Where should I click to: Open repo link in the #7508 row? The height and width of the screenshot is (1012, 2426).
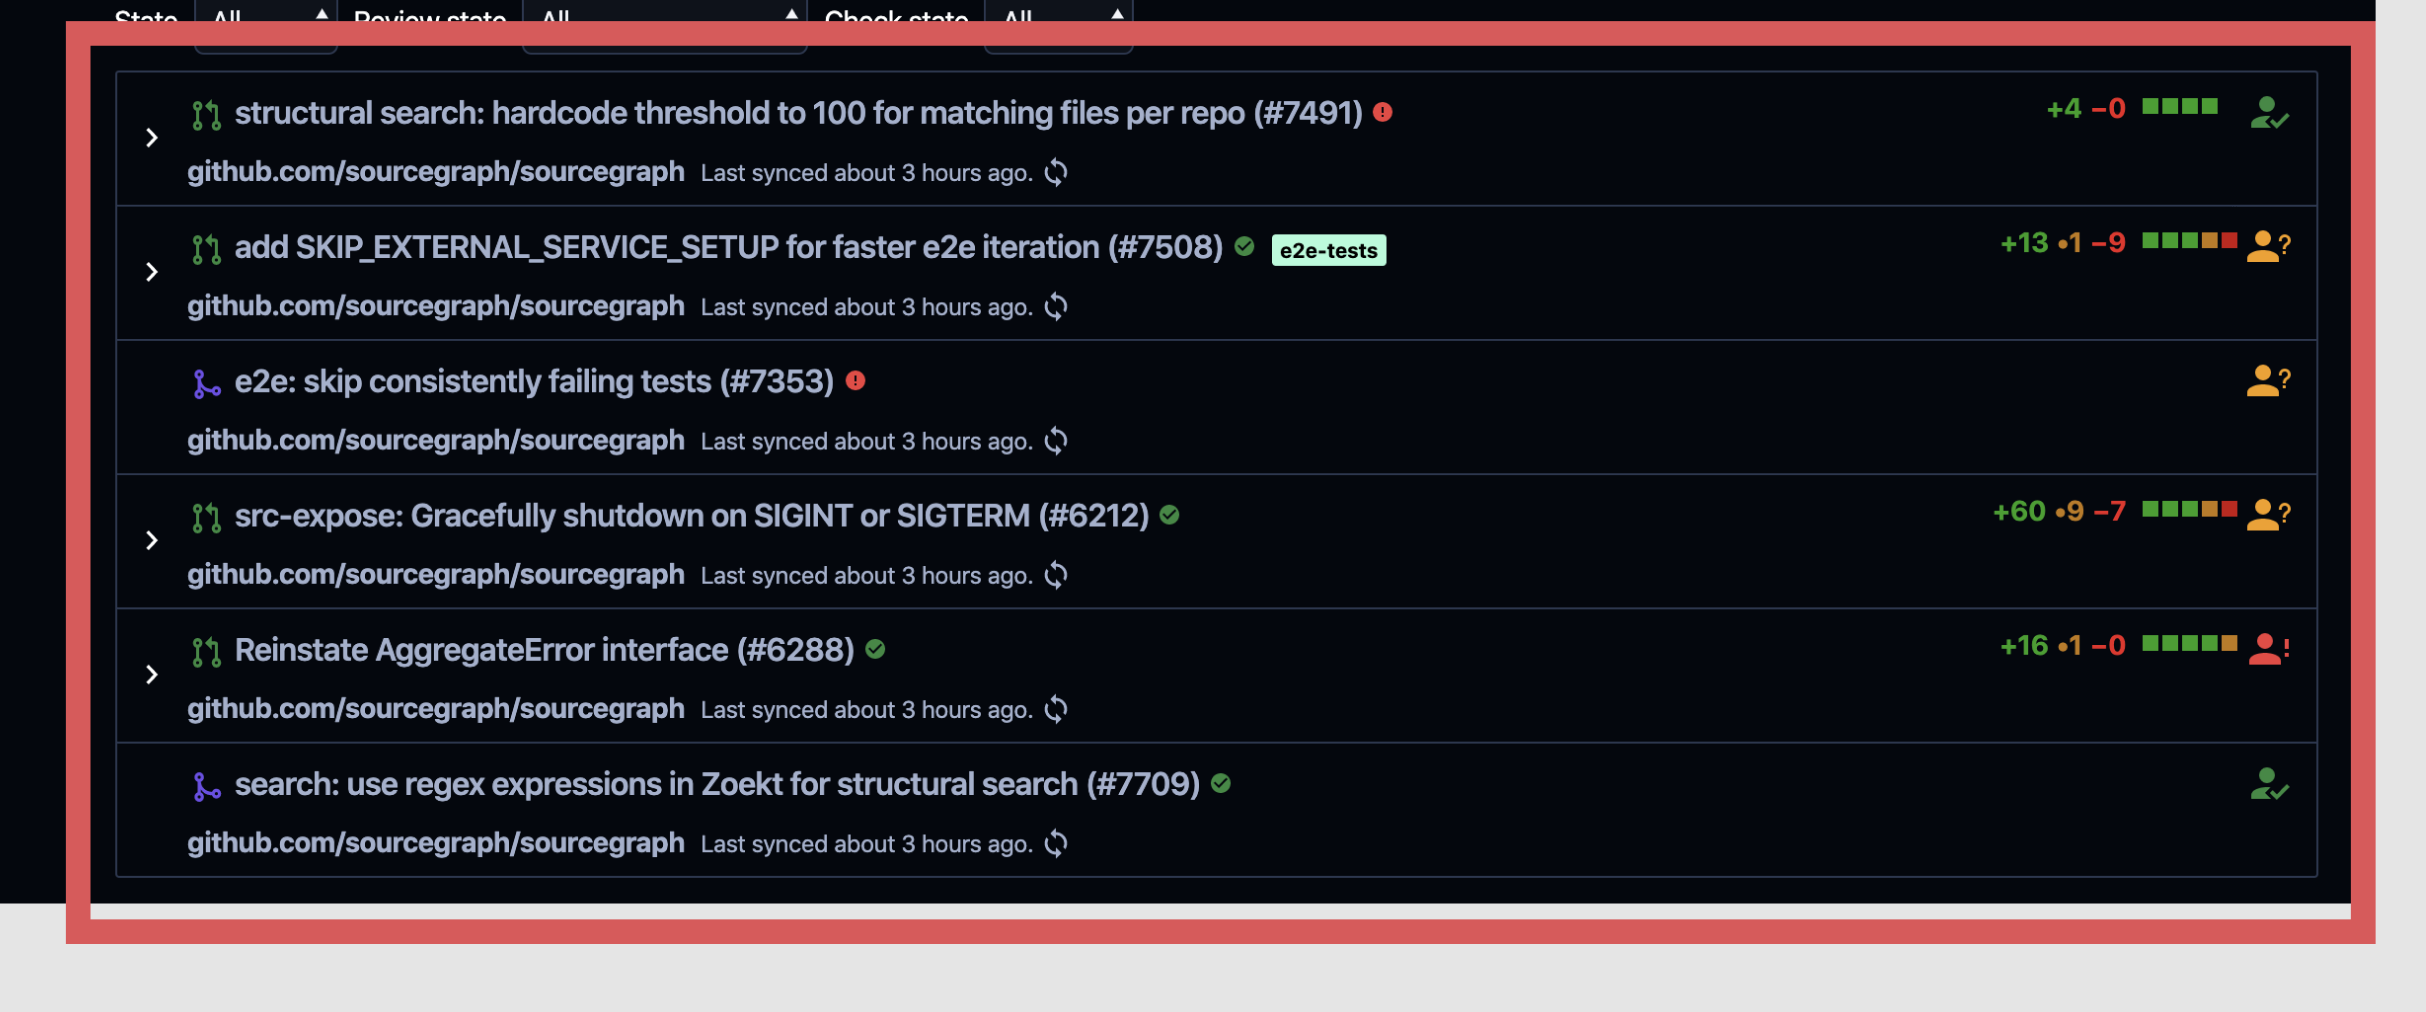coord(436,306)
